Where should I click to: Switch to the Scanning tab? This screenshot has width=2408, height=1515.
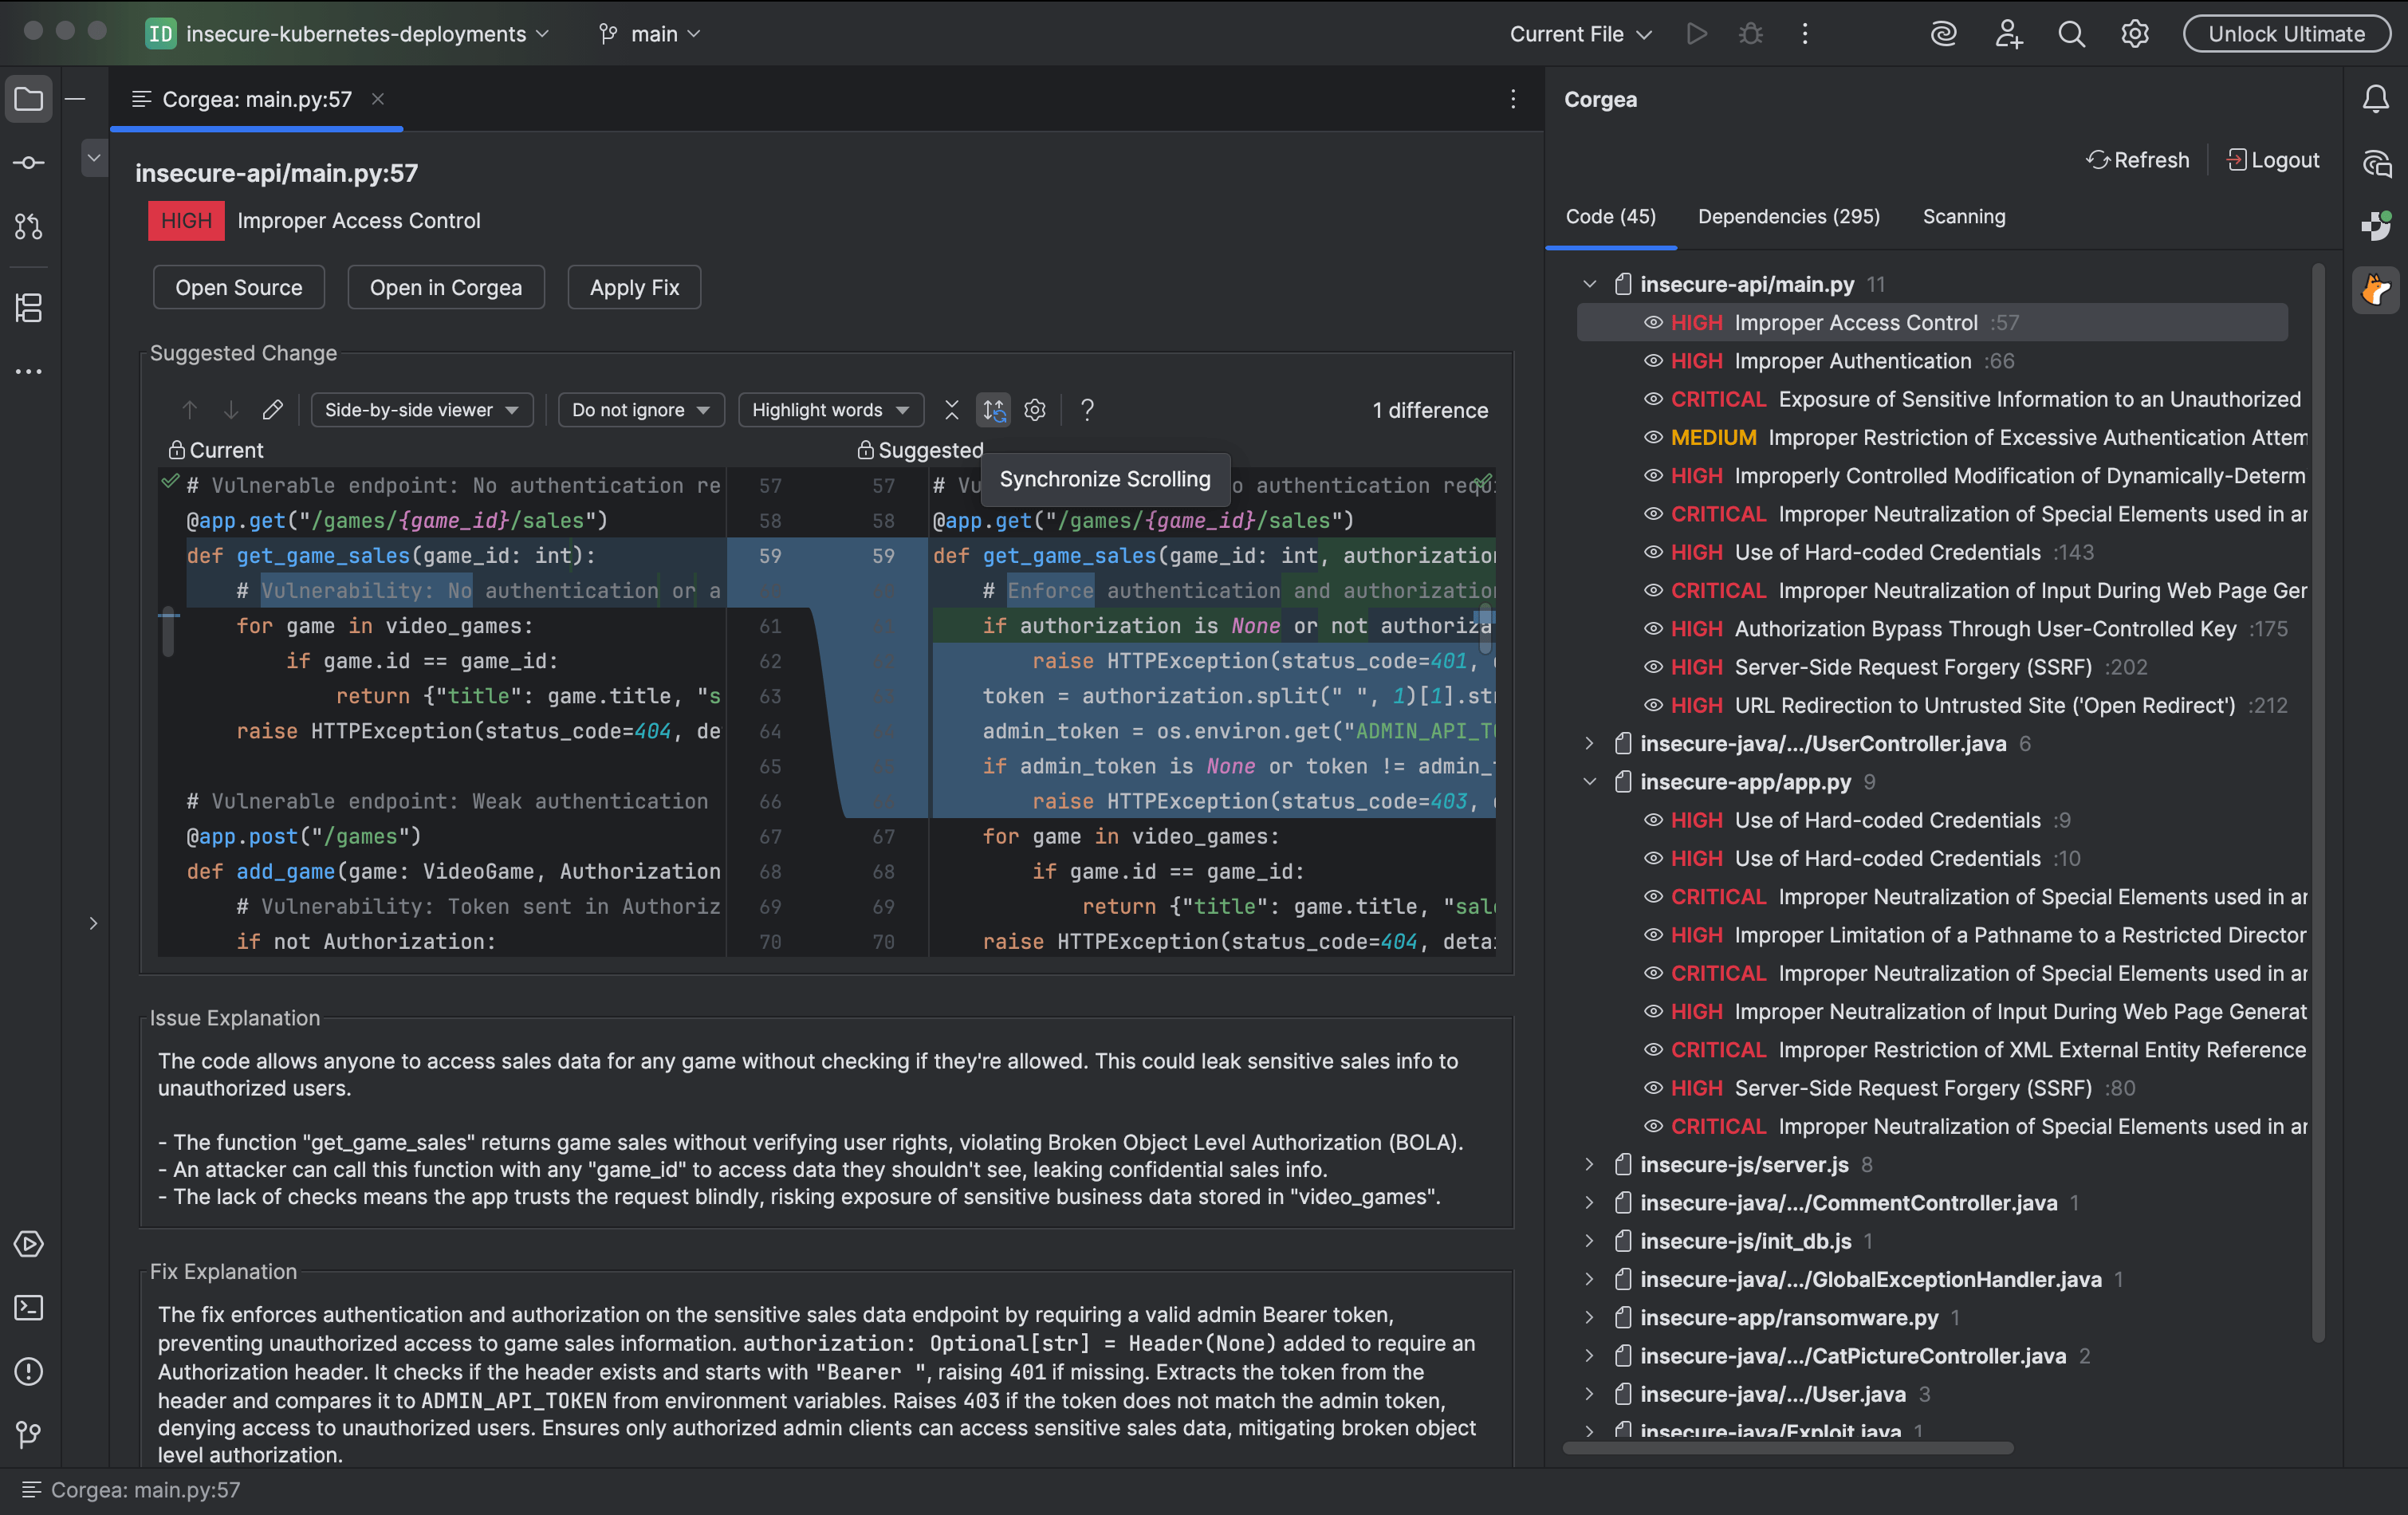(1963, 217)
